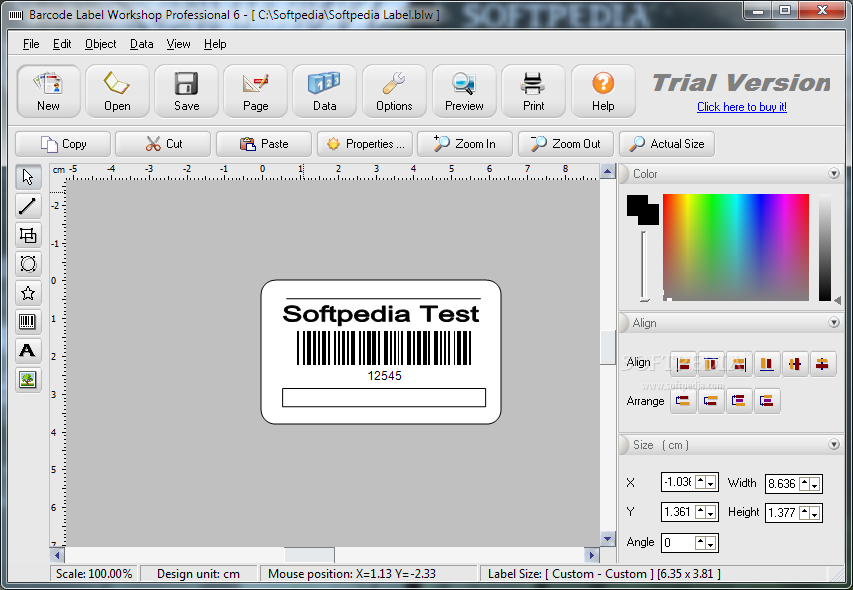Collapse the Align panel
853x590 pixels.
pyautogui.click(x=834, y=322)
